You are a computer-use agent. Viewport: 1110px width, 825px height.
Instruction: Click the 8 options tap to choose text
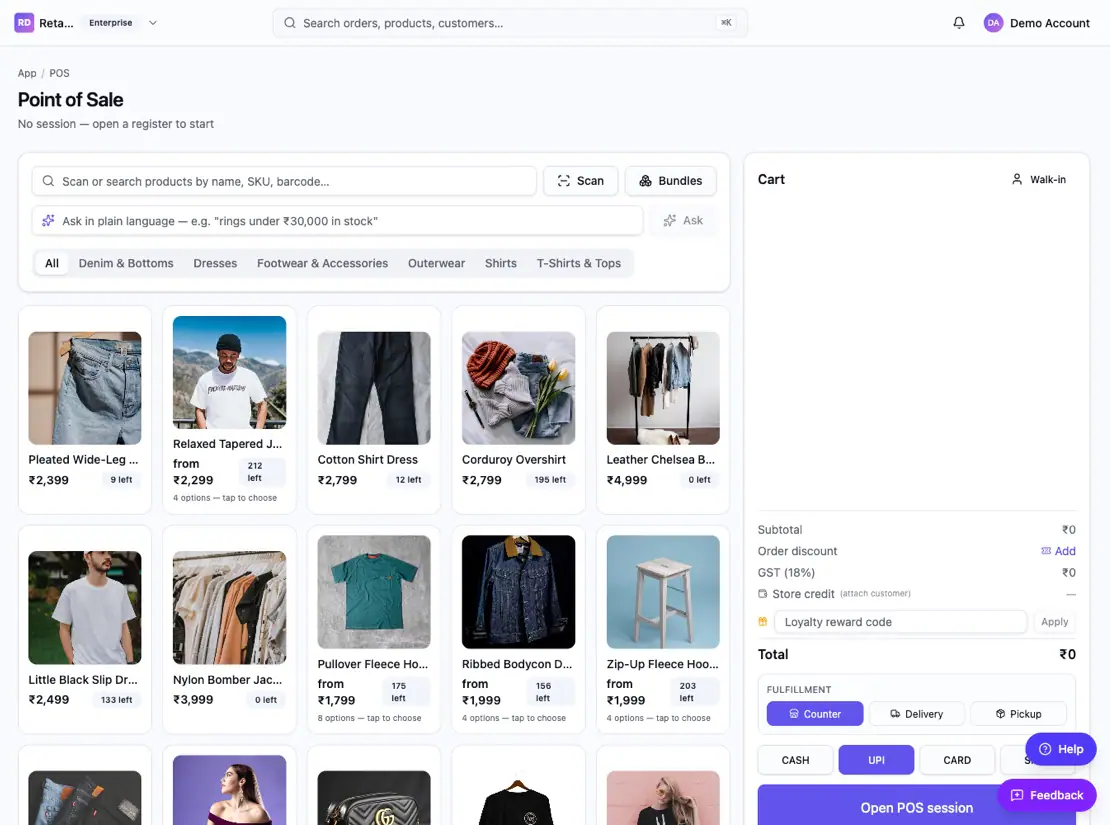369,718
